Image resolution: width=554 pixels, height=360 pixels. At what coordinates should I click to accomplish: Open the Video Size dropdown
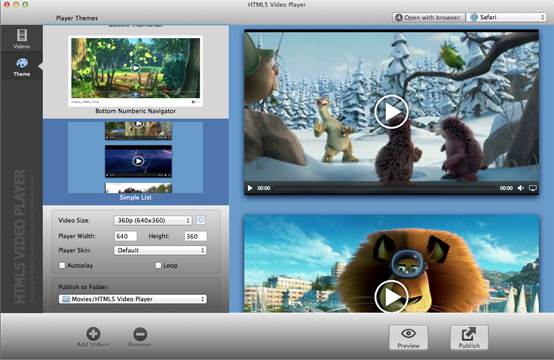(x=153, y=220)
